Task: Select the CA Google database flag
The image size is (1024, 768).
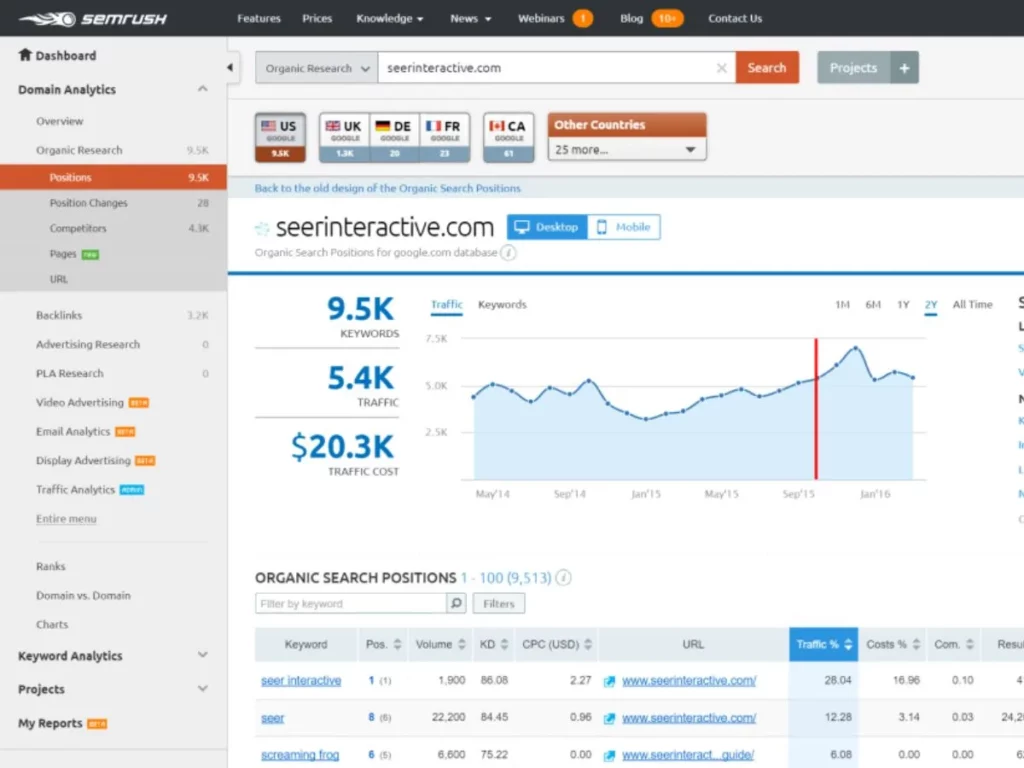Action: click(x=508, y=137)
